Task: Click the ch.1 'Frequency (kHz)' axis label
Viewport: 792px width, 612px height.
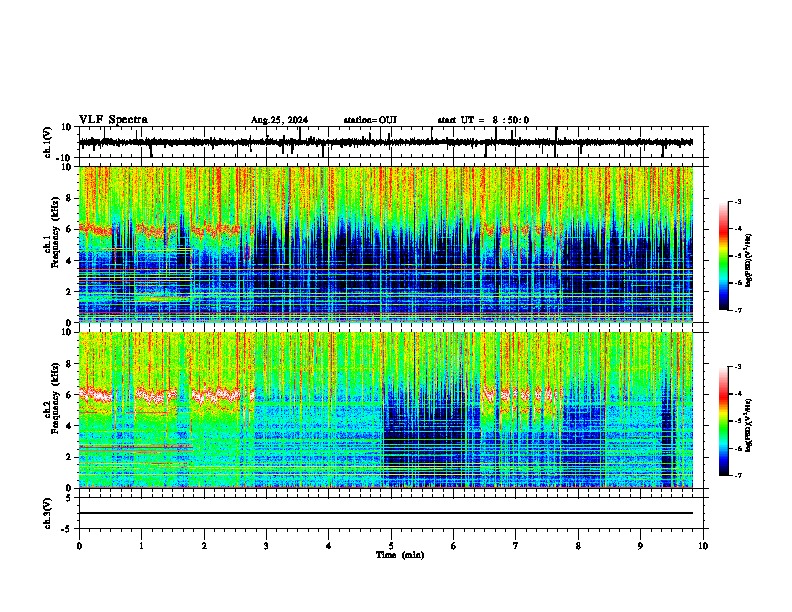Action: 55,232
